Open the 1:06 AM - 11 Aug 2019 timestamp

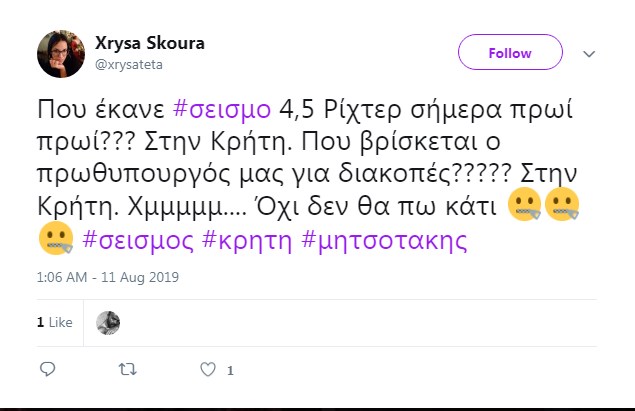coord(108,277)
